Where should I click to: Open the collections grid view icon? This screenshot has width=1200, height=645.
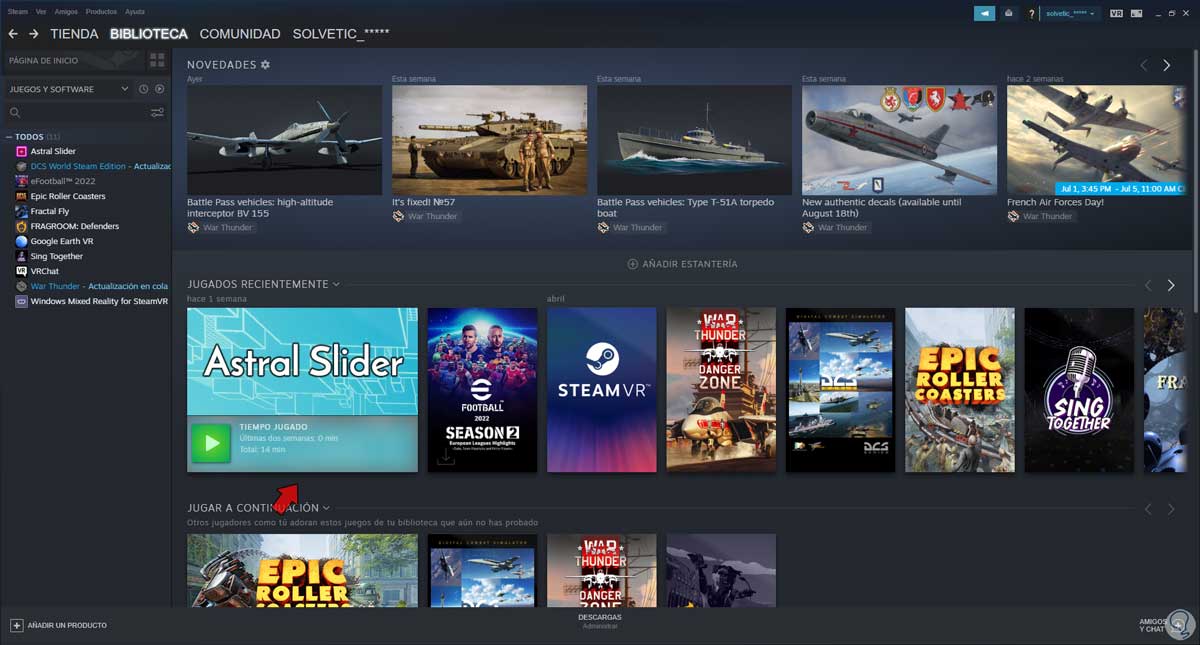[157, 60]
